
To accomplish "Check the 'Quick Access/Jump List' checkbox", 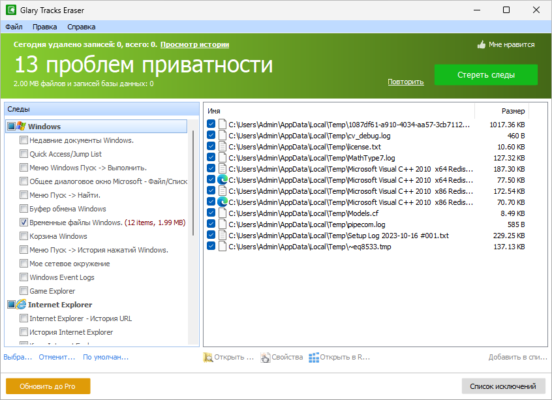I will click(x=24, y=154).
